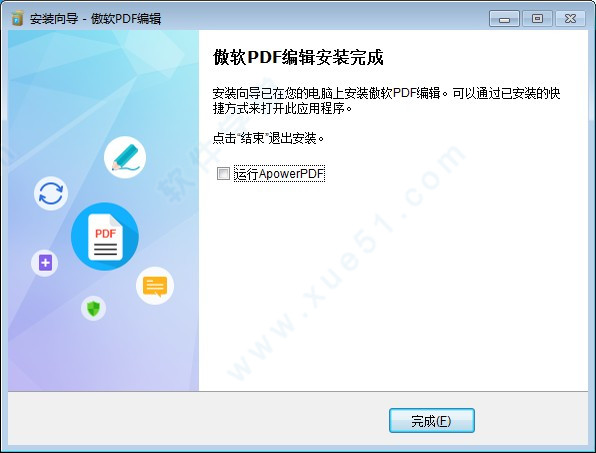
Task: Click the 傲软PDF编辑安装完成 heading
Action: click(298, 58)
